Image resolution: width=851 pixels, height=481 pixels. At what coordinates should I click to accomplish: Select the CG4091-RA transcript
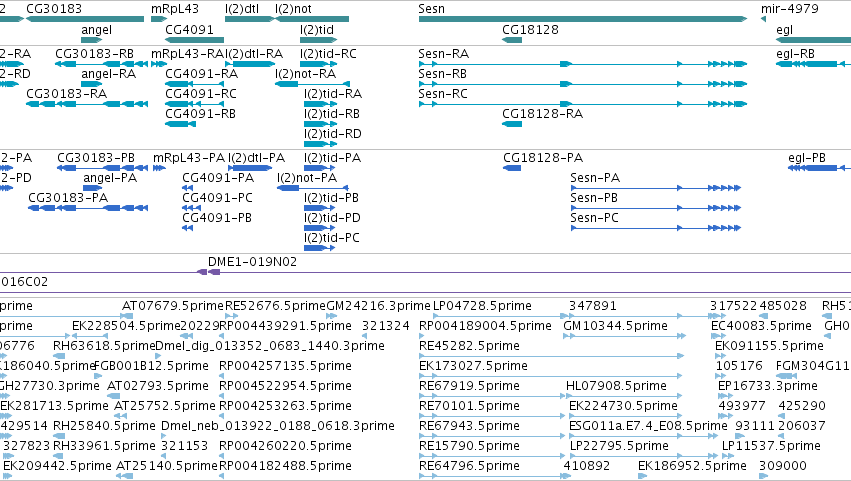pos(201,74)
